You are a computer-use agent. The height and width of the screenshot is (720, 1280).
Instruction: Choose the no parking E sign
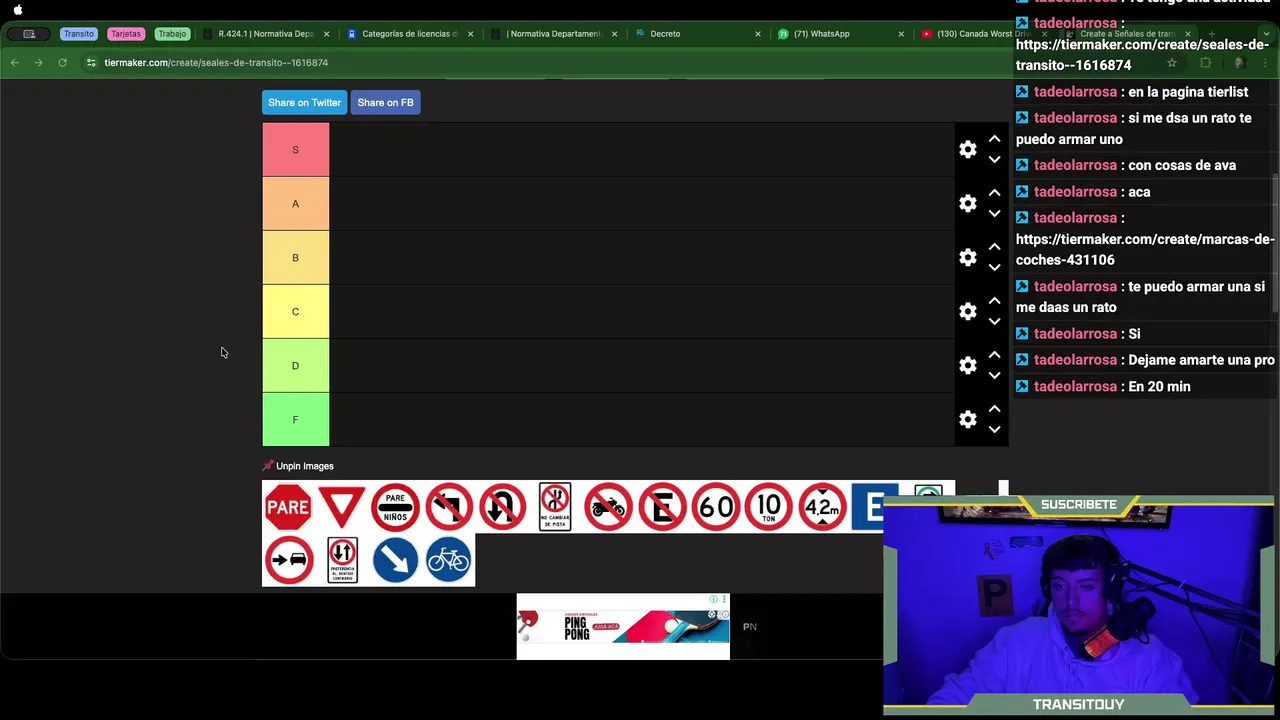tap(662, 507)
